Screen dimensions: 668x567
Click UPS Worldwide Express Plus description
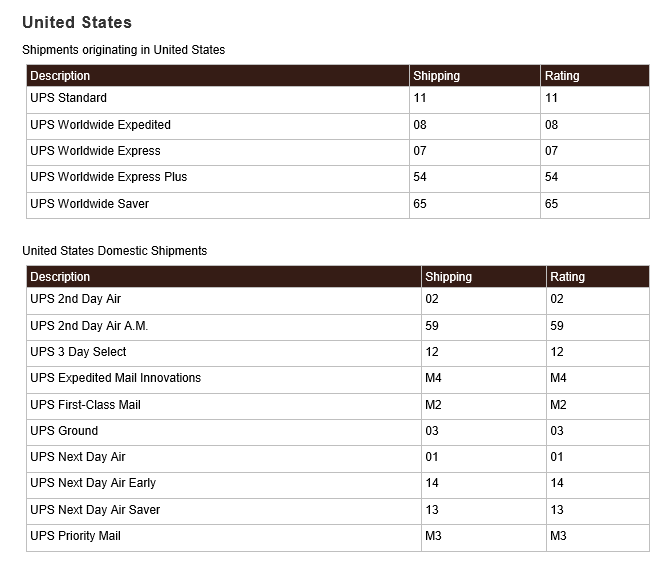tap(109, 177)
